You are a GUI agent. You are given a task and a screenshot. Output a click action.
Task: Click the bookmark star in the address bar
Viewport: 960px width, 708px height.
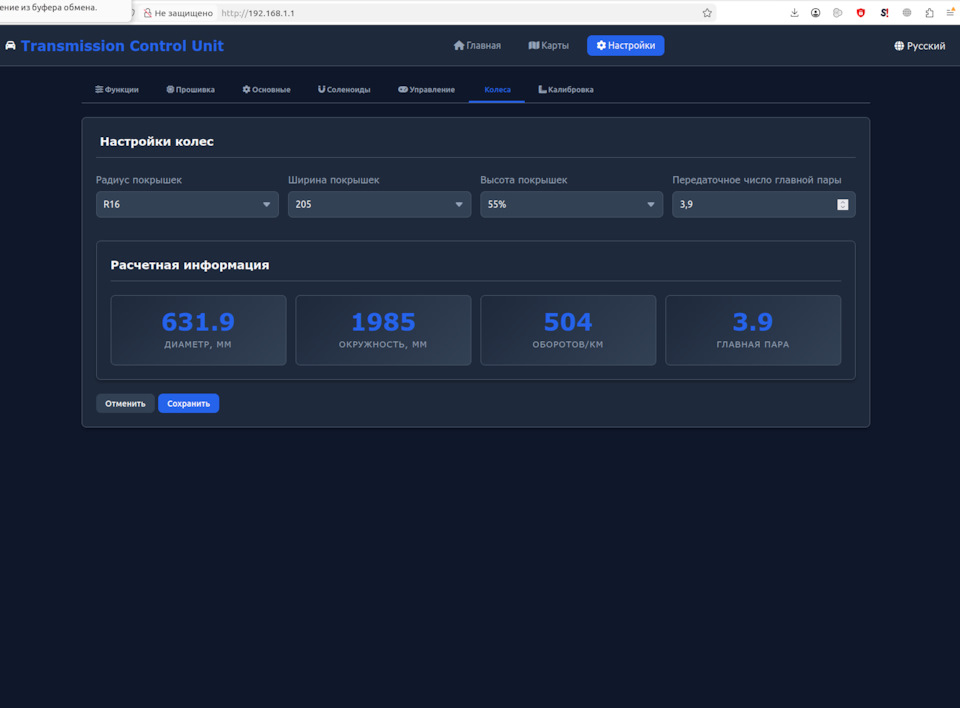pos(706,13)
